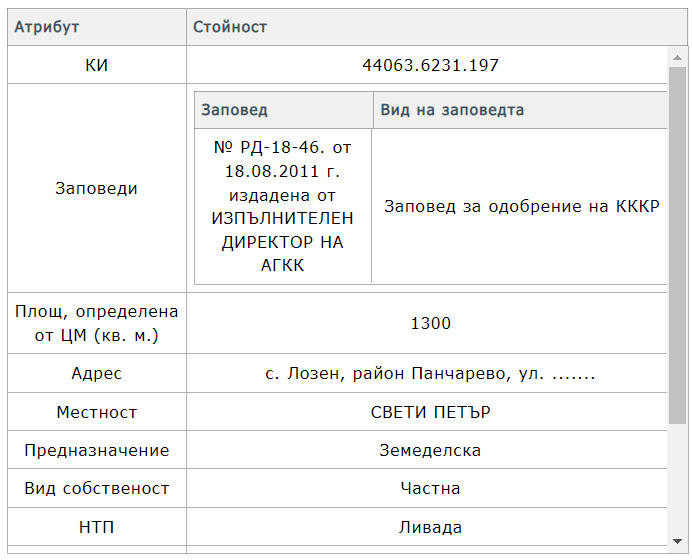Select the Земеделска value cell

[430, 450]
